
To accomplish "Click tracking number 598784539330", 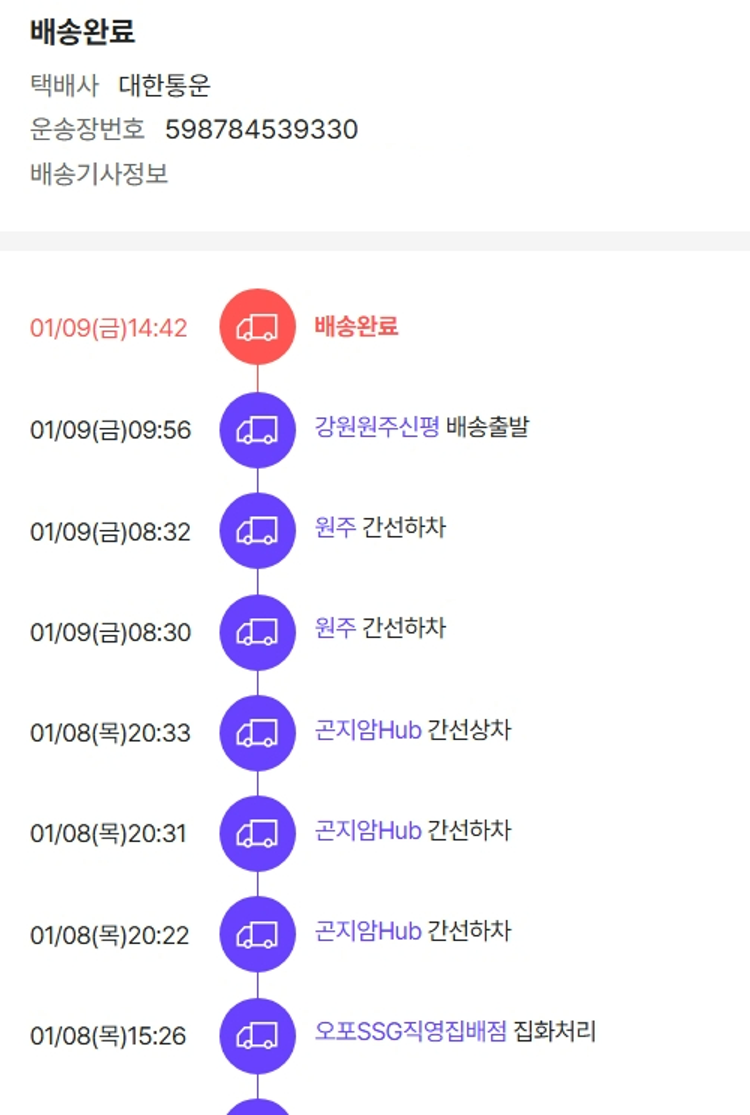I will point(261,130).
